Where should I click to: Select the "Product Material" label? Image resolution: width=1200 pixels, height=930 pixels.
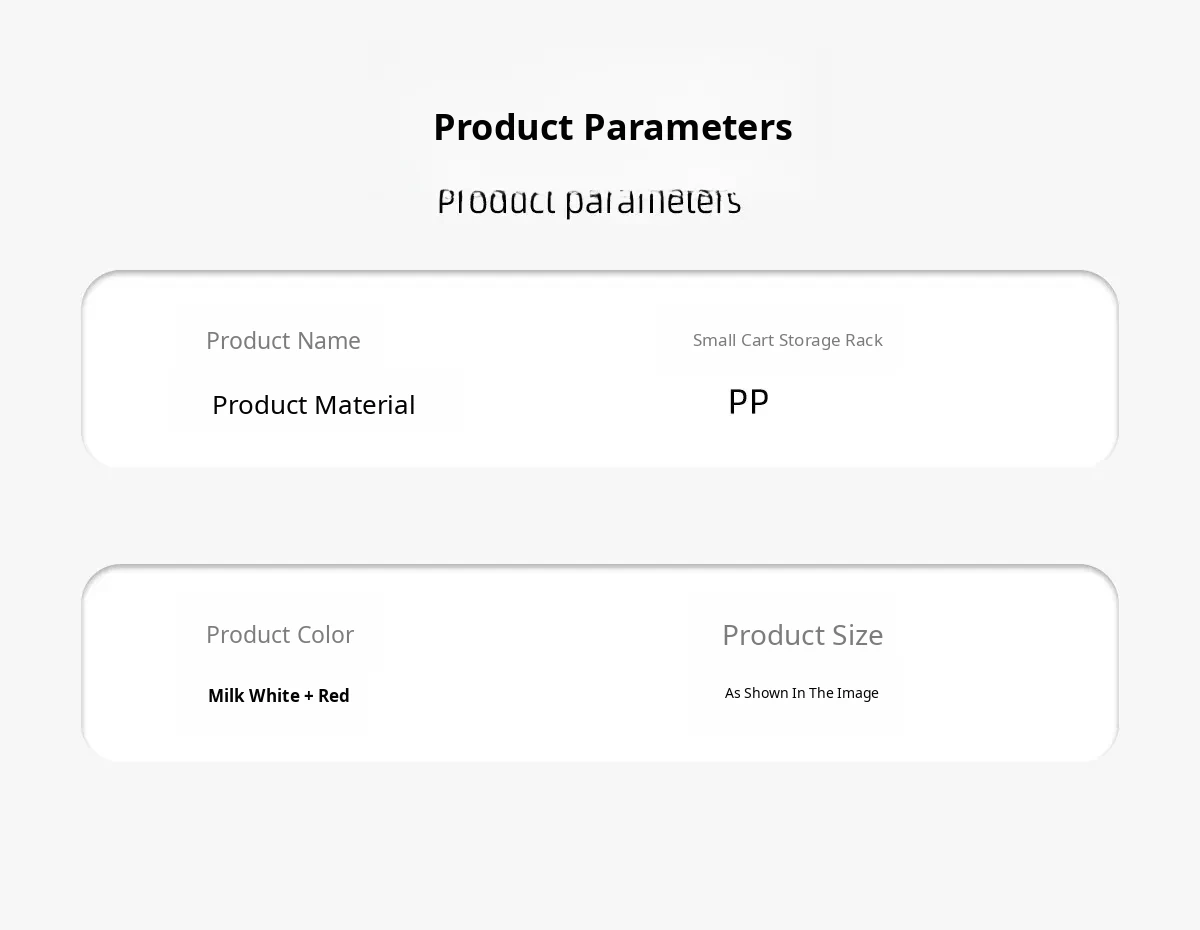pos(313,405)
